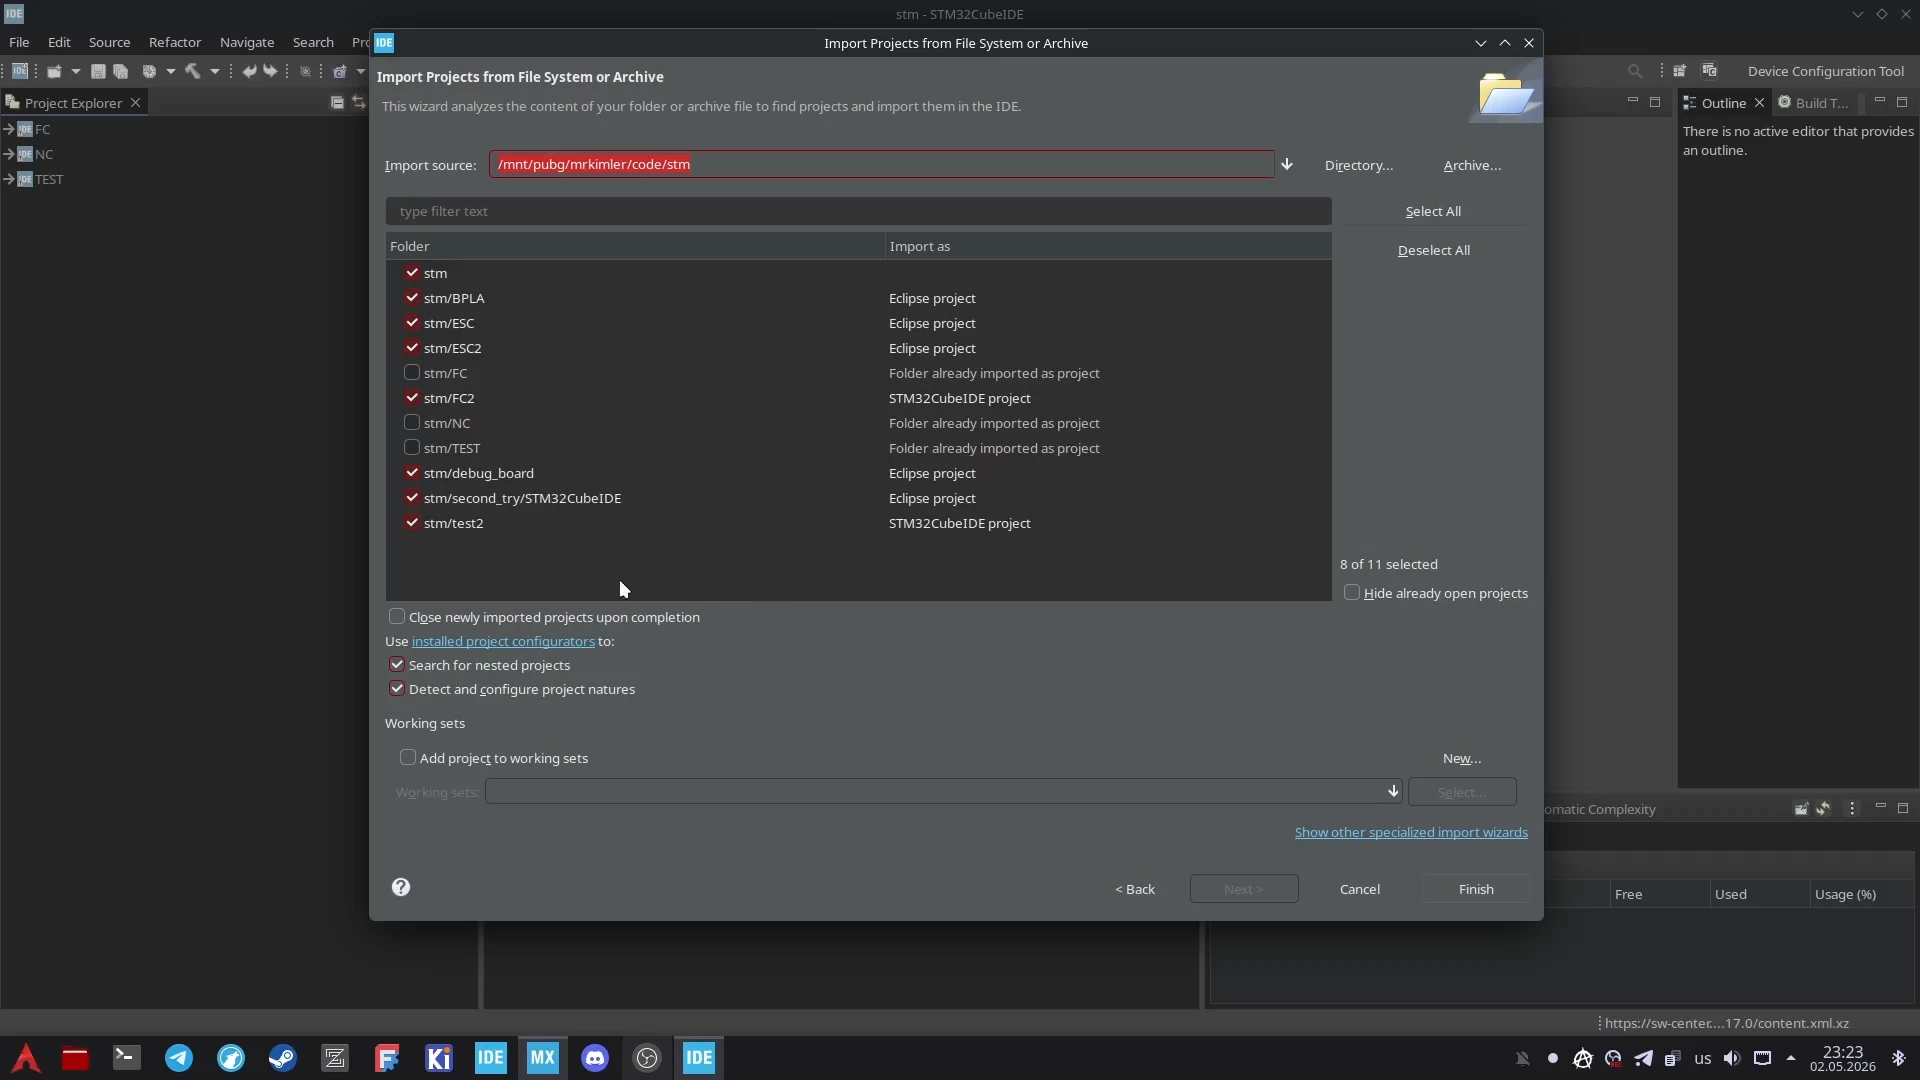Click the Import source path field

[881, 164]
